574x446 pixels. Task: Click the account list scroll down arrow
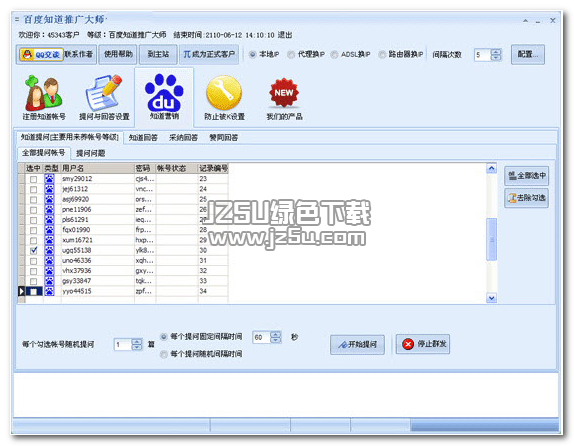click(x=491, y=298)
